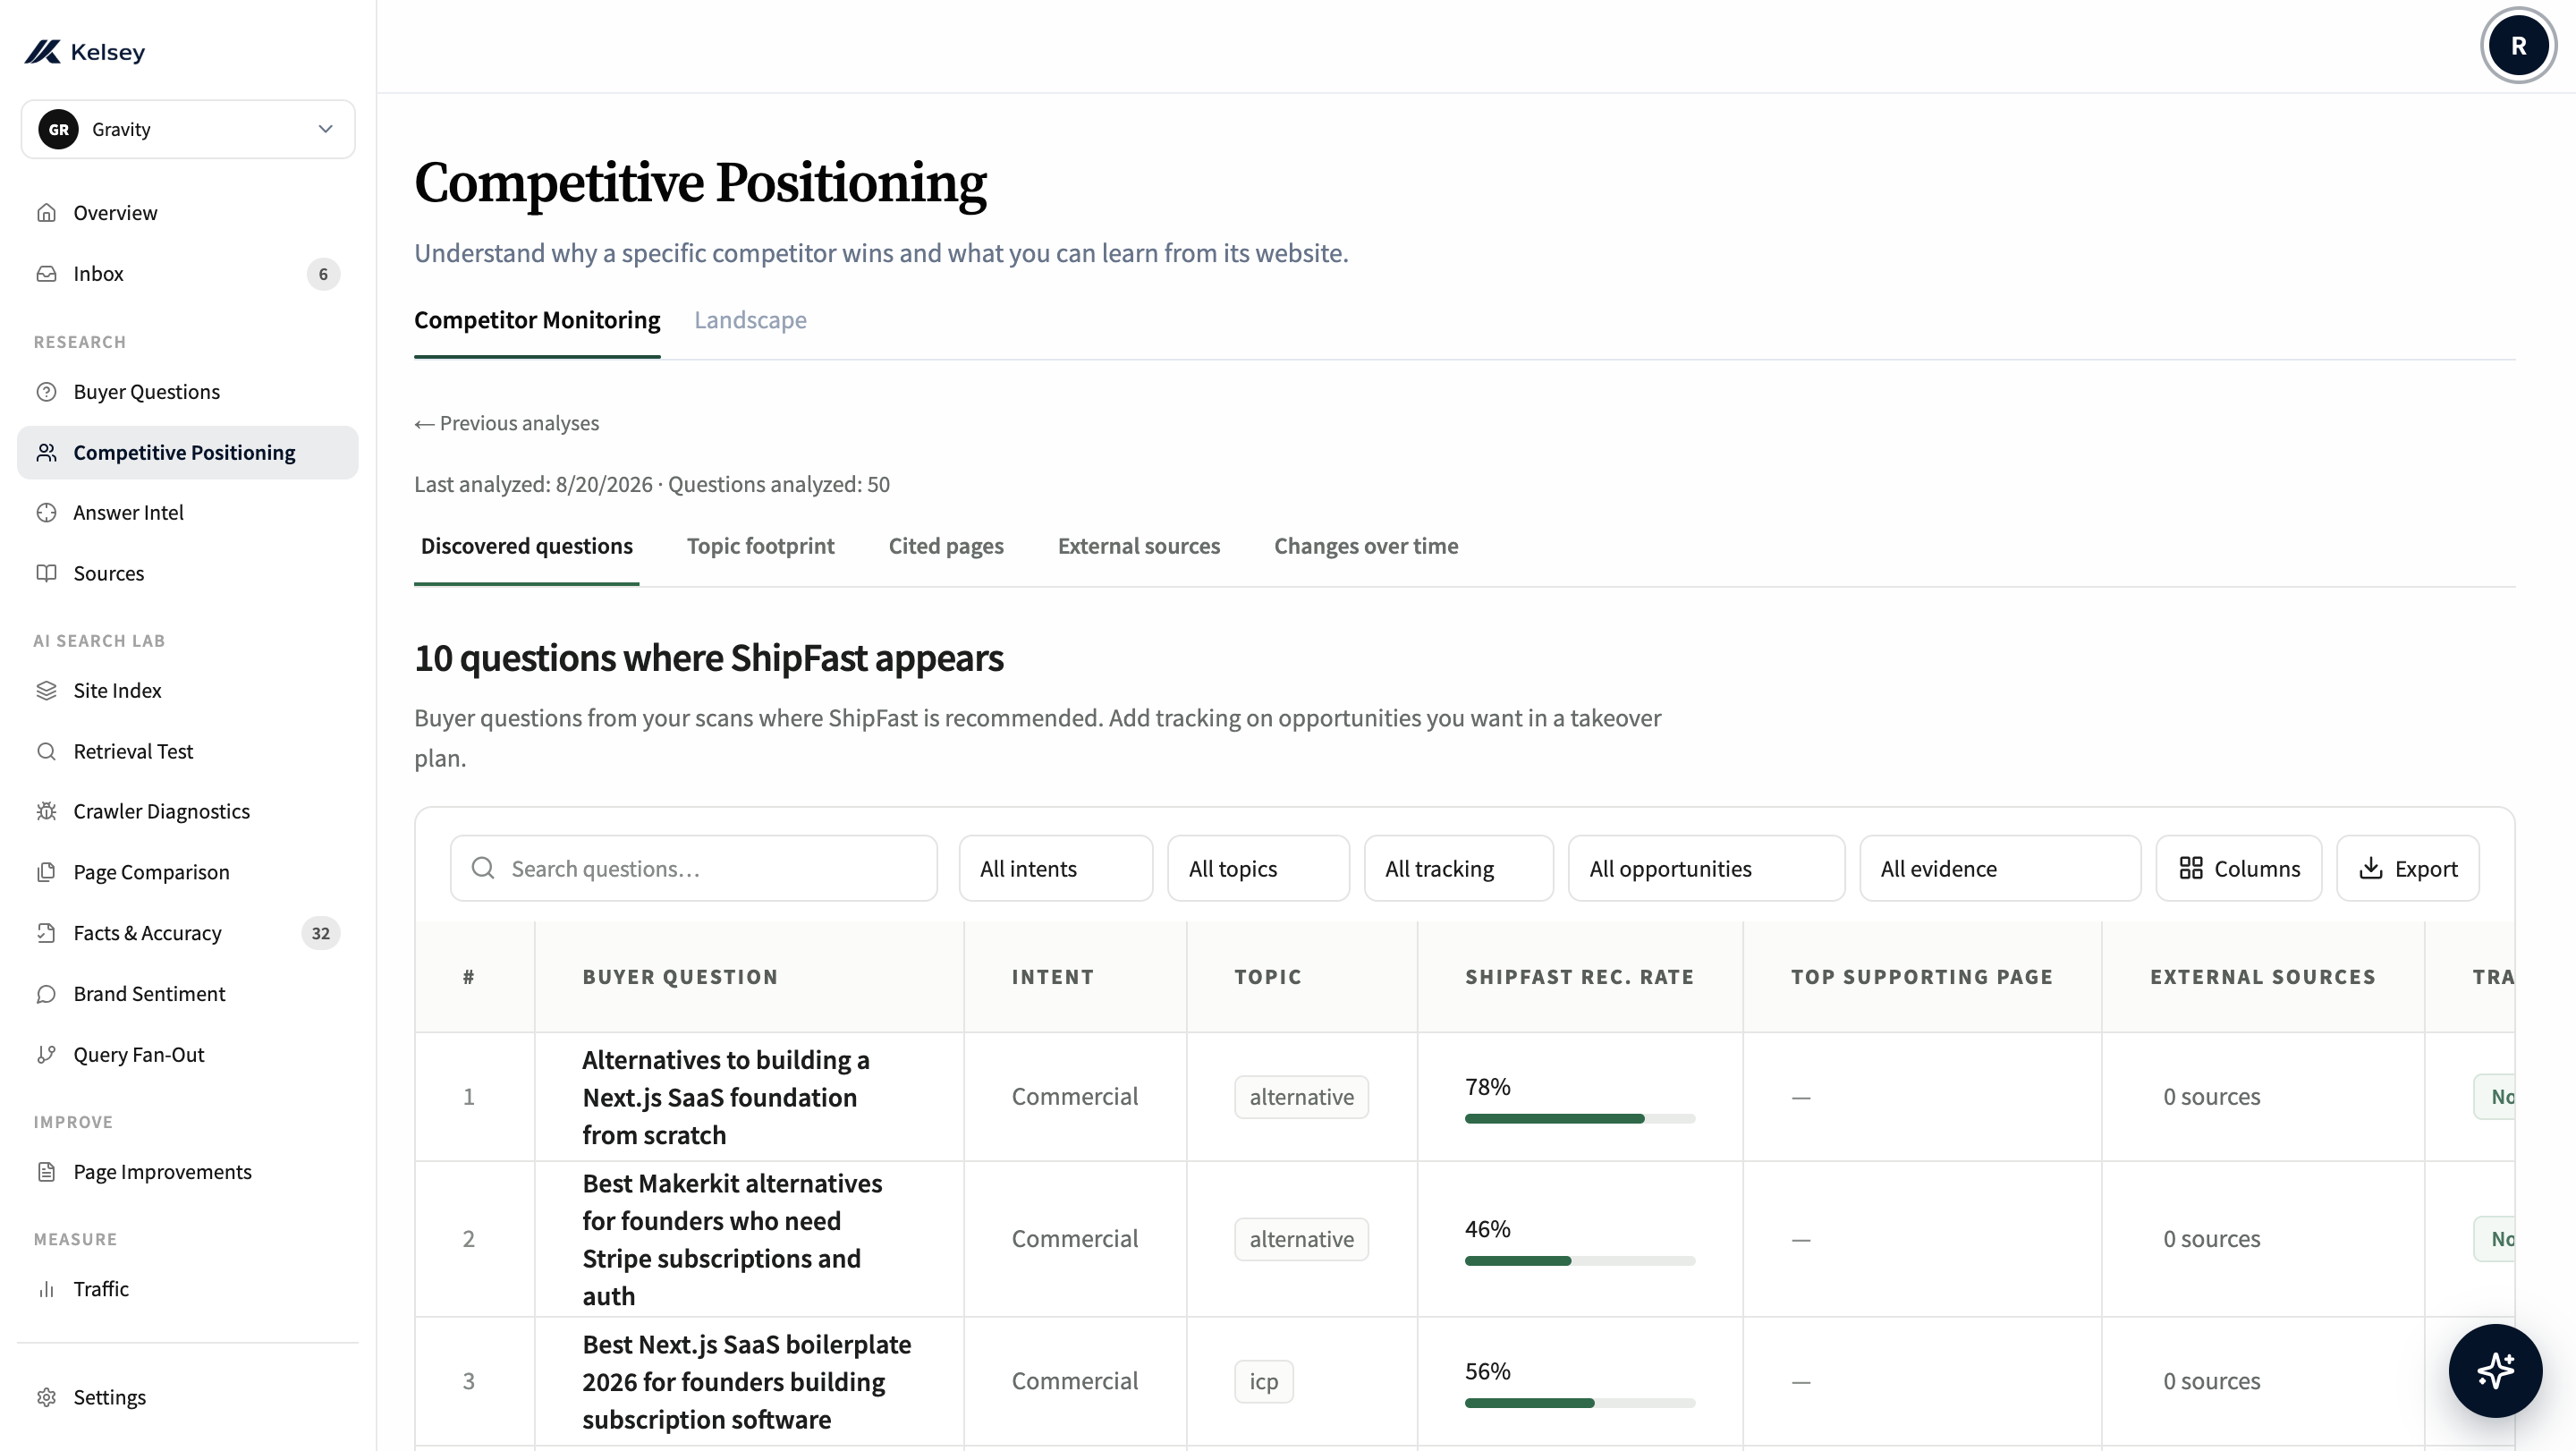Switch to the Landscape tab
The height and width of the screenshot is (1451, 2576).
pos(750,320)
